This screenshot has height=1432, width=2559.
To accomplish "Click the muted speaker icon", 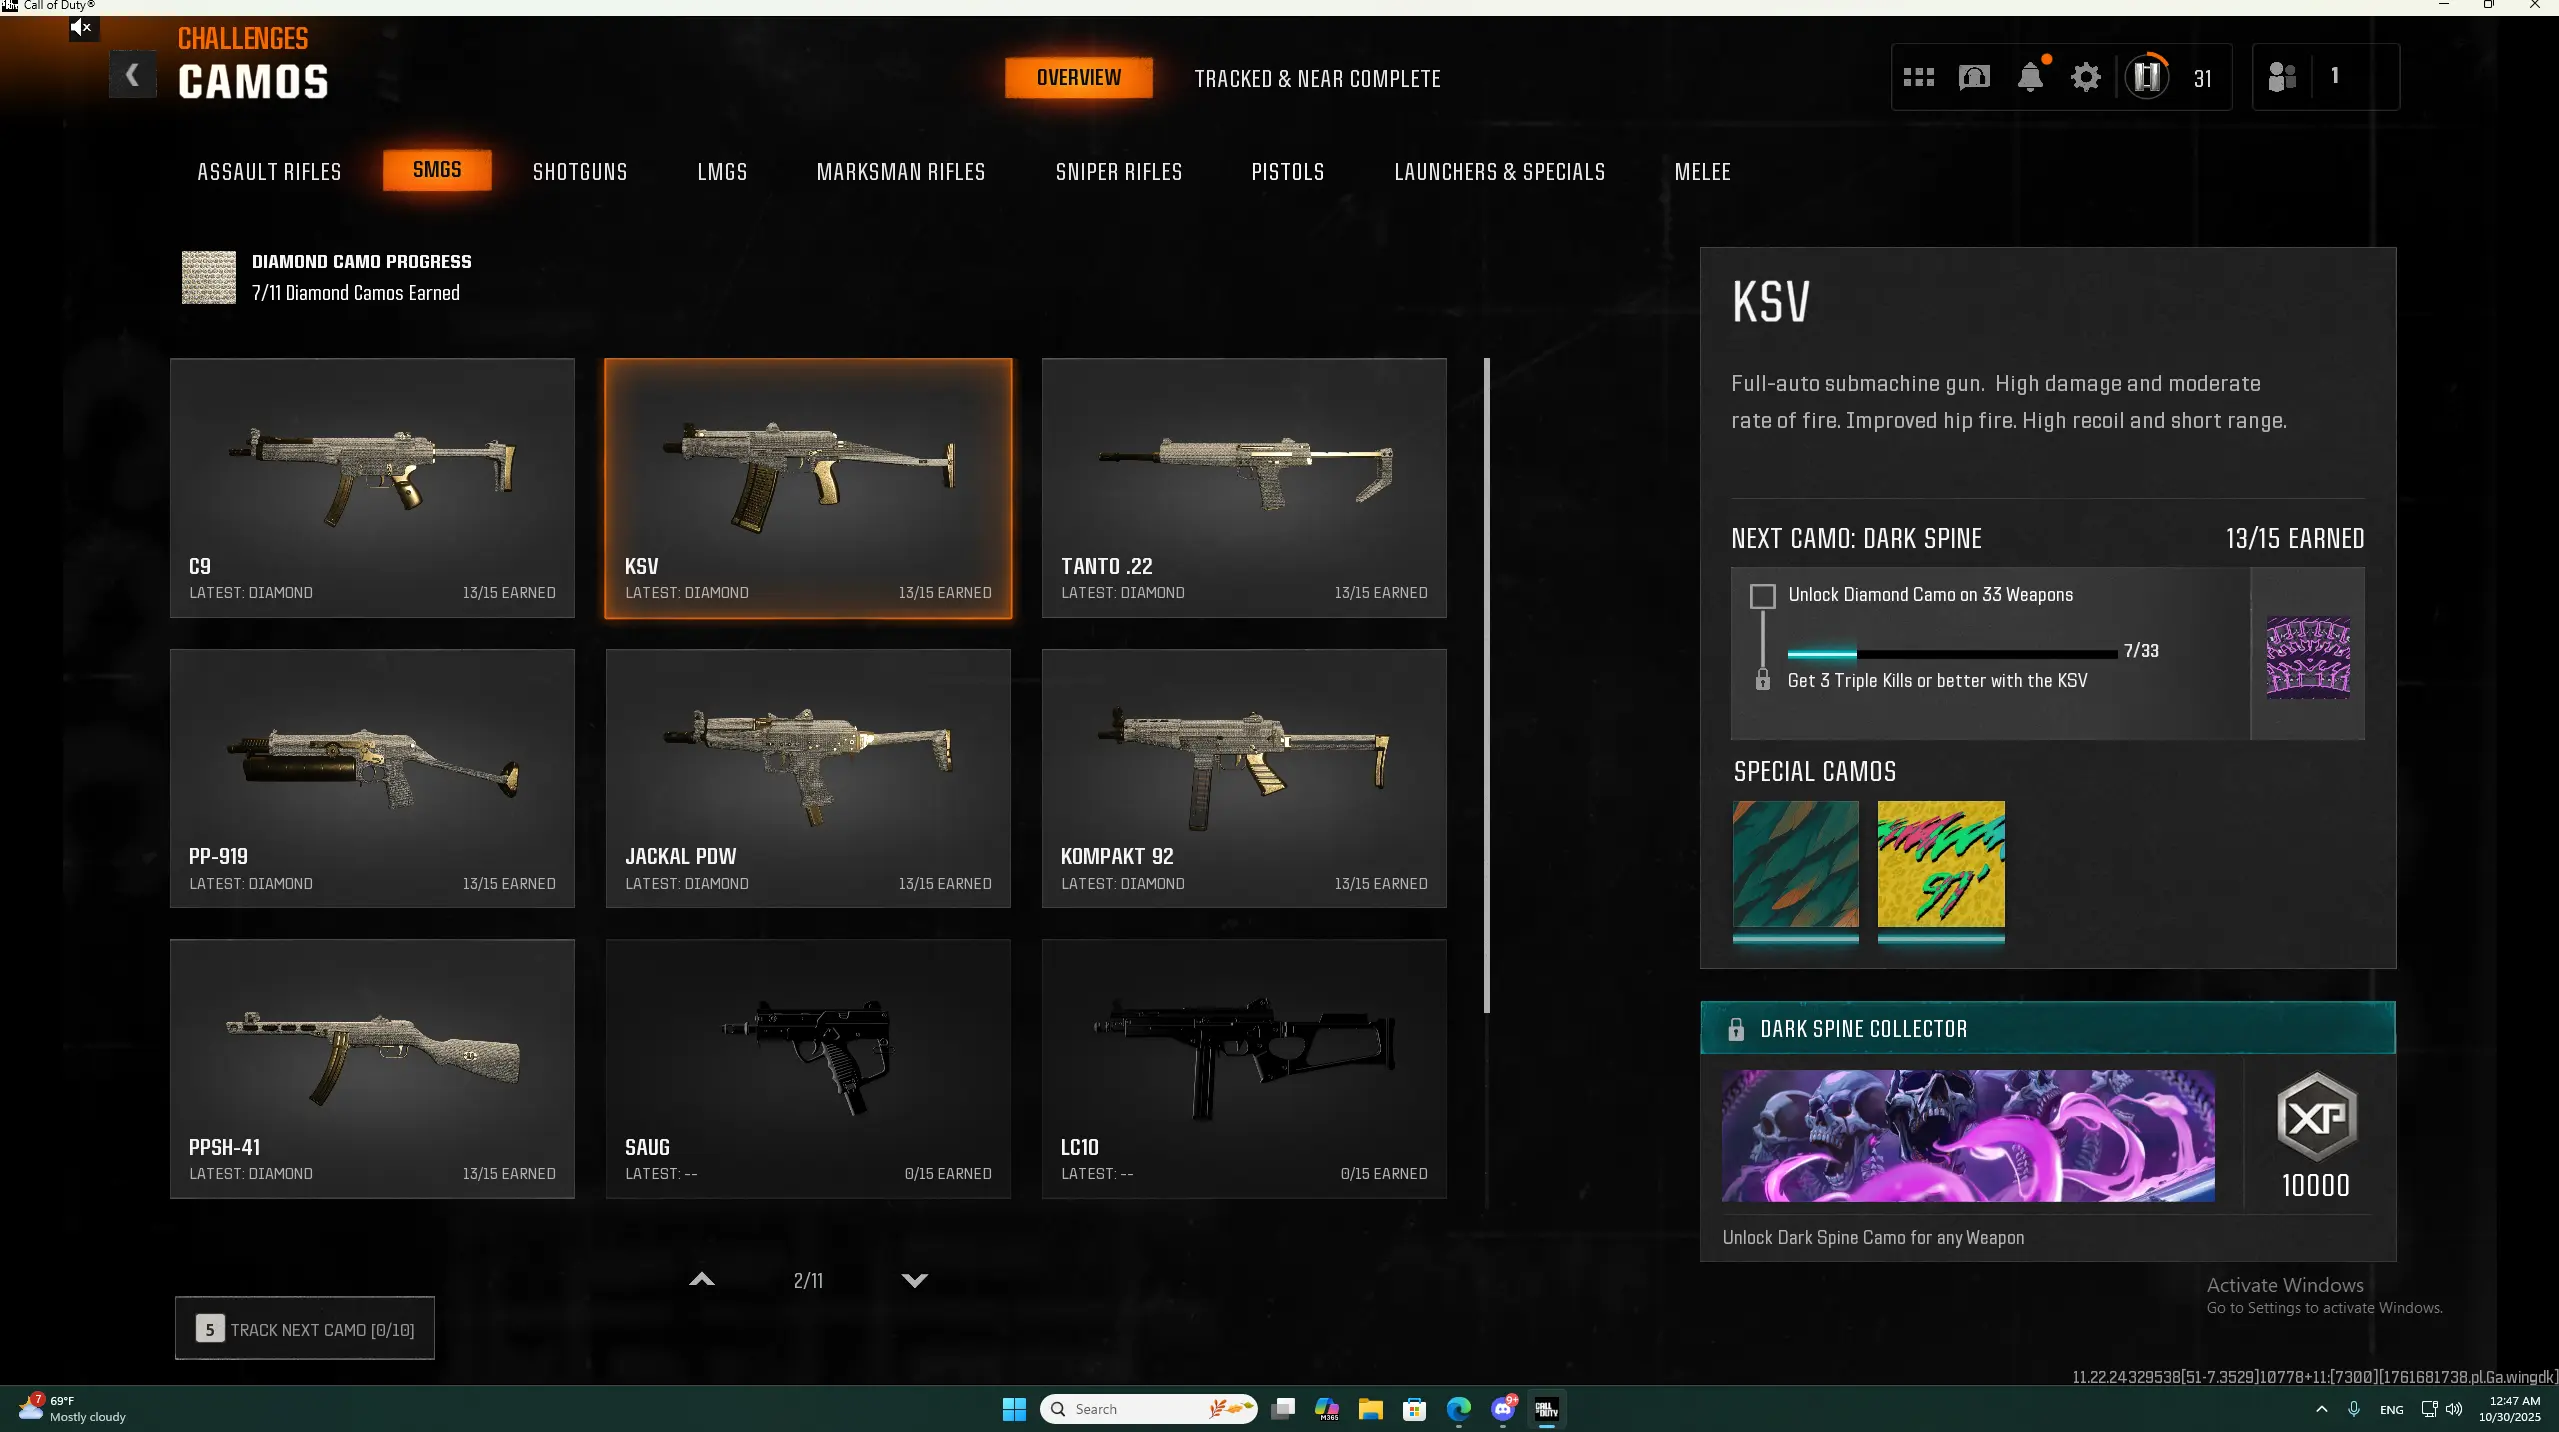I will [82, 28].
